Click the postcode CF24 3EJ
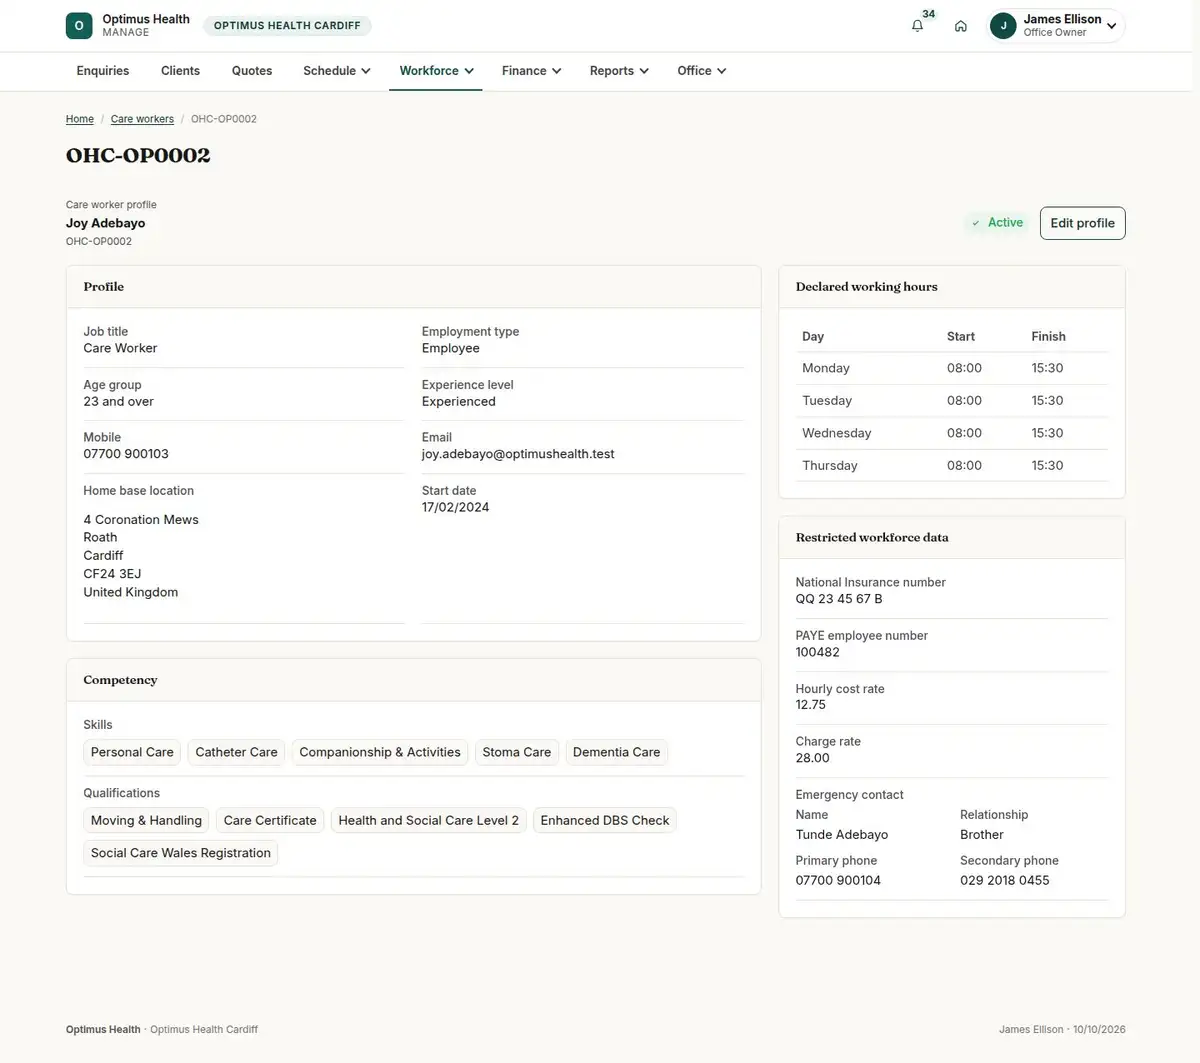Screen dimensions: 1200x1063 coord(112,574)
